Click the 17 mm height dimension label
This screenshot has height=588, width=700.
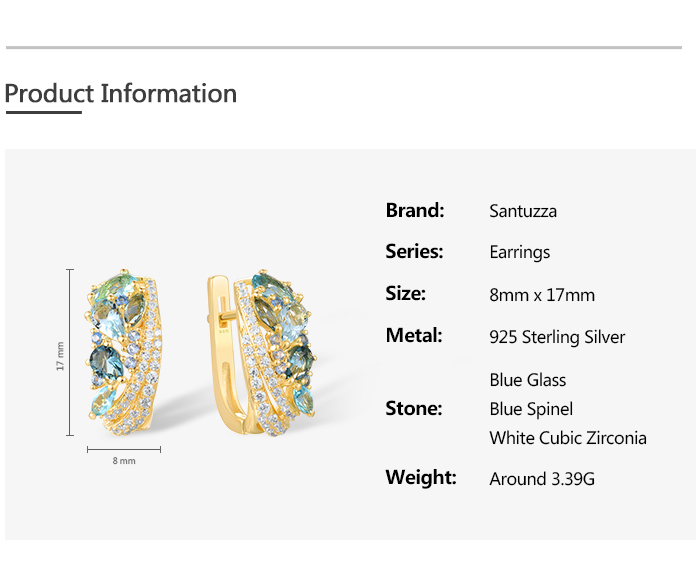(60, 353)
